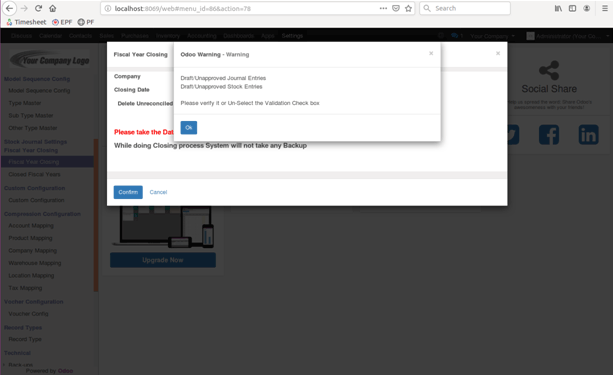Click the Your Company Logo image
615x377 pixels.
50,60
